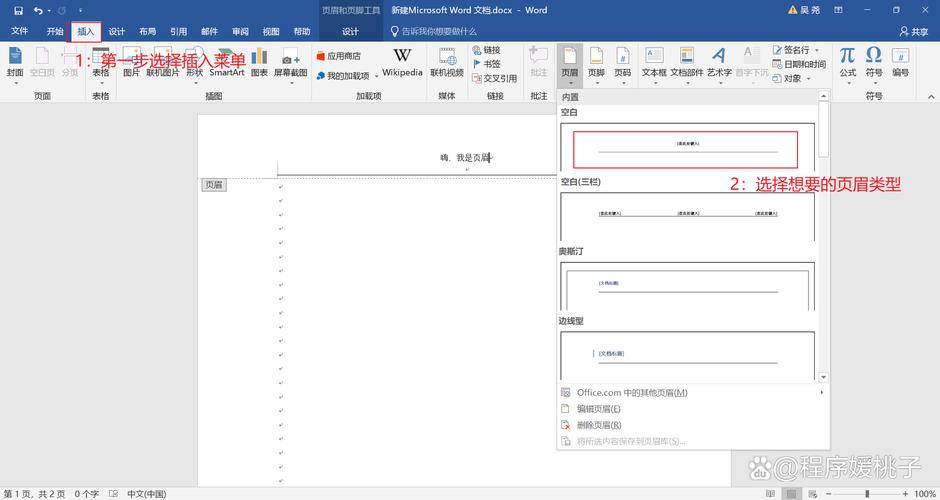Click the Picture (图片) icon
Image resolution: width=940 pixels, height=500 pixels.
pos(131,64)
